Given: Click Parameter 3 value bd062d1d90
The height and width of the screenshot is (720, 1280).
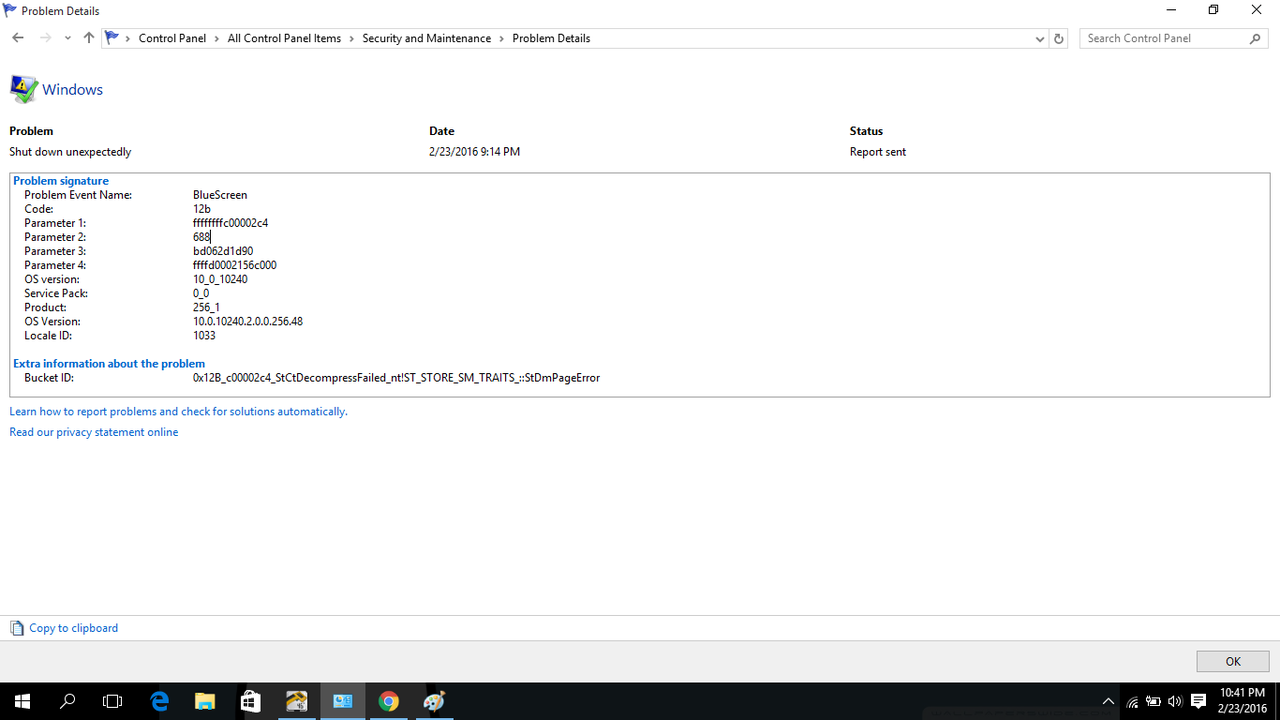Looking at the screenshot, I should click(223, 251).
